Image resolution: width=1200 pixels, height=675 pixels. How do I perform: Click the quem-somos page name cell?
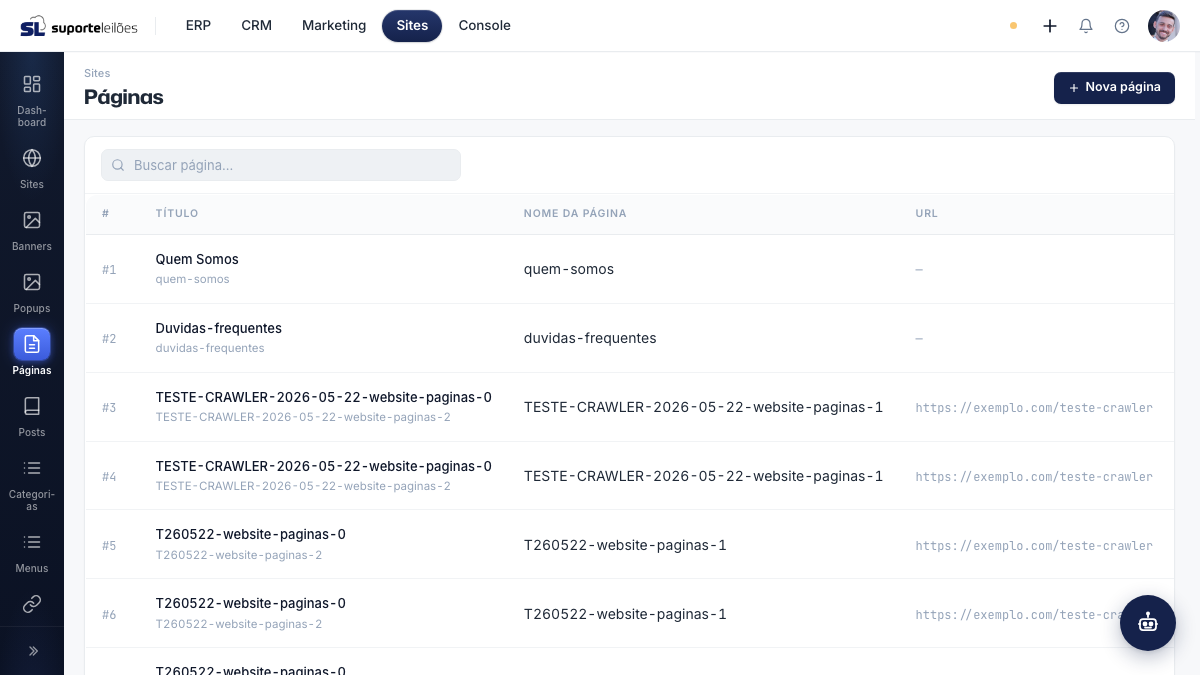coord(569,269)
